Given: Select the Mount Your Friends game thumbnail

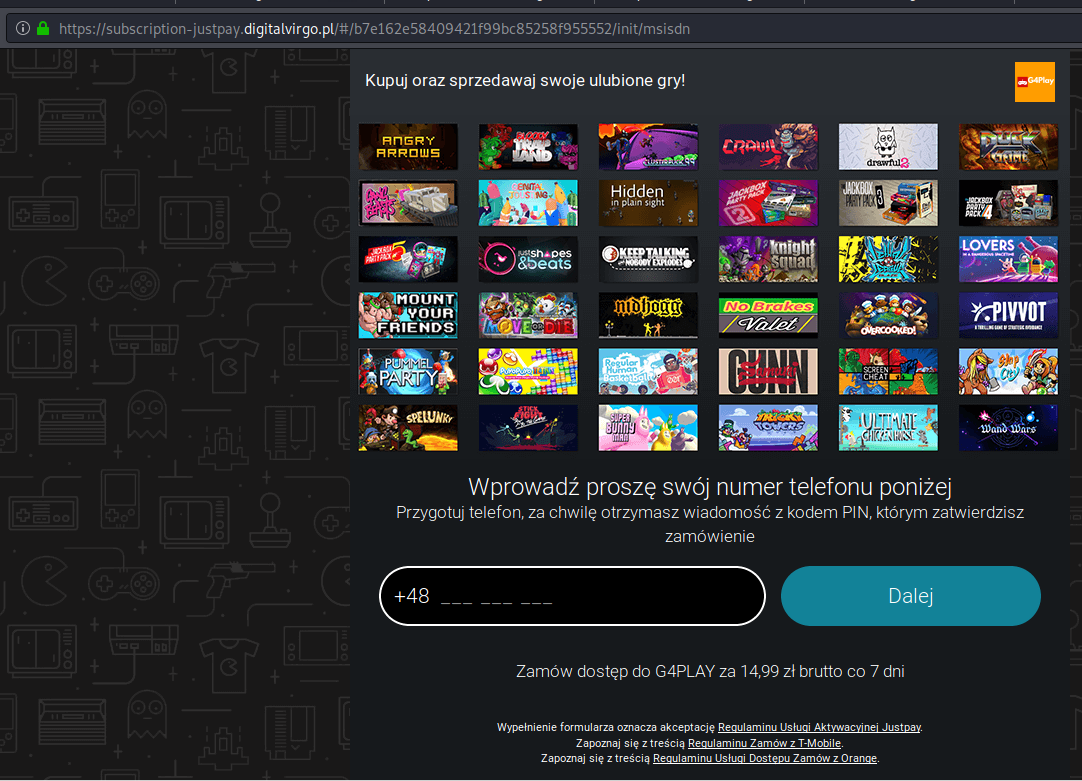Looking at the screenshot, I should (x=408, y=315).
